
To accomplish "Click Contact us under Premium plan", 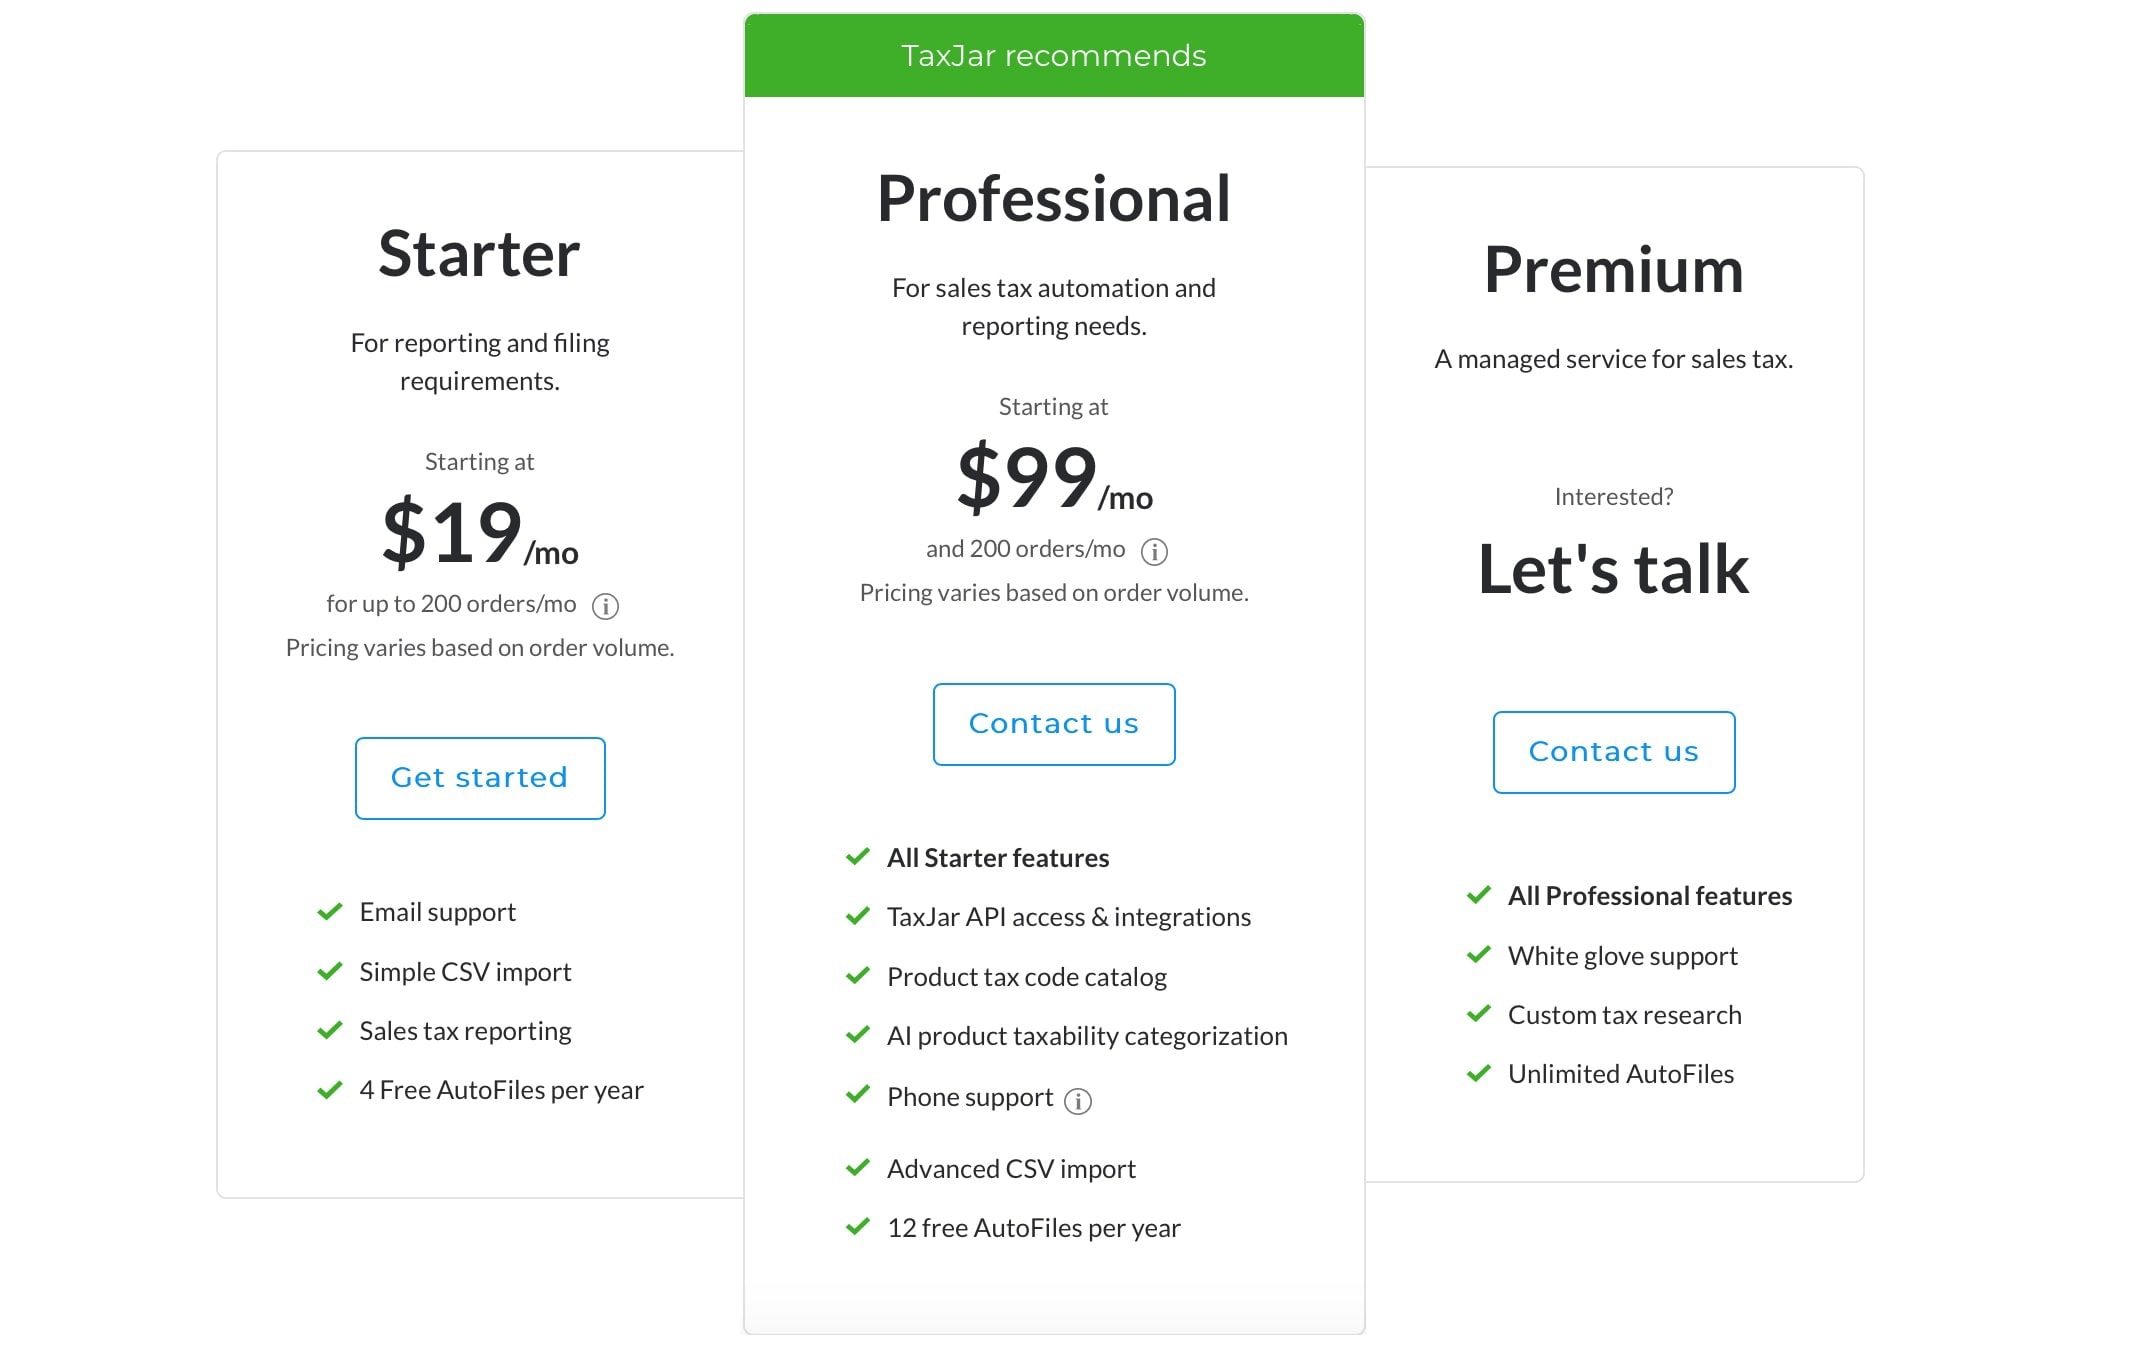I will pyautogui.click(x=1614, y=752).
